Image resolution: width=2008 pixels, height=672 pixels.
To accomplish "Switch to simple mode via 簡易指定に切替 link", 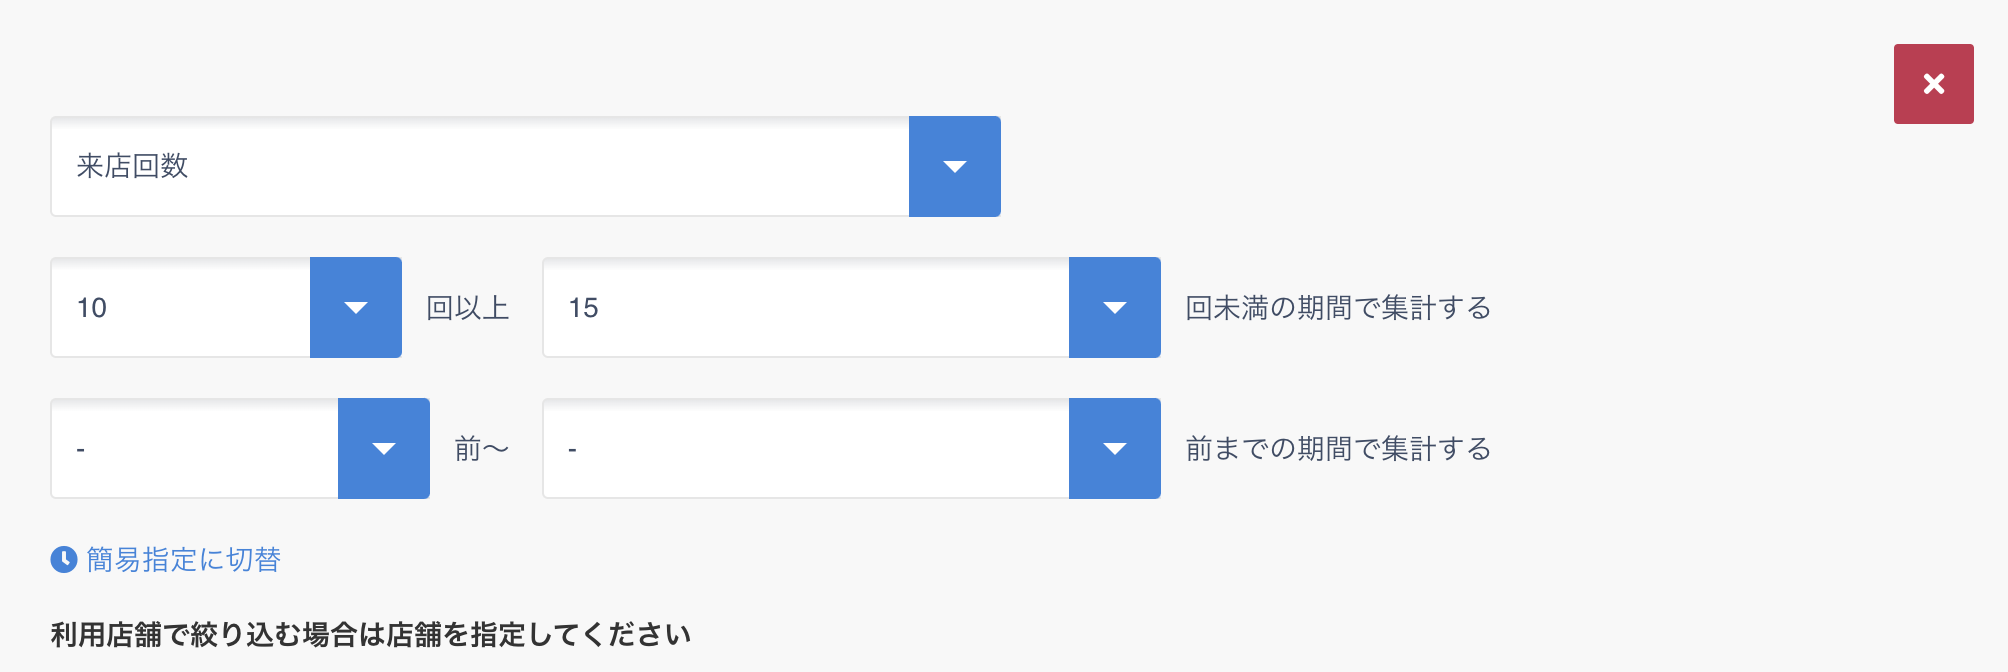I will (184, 559).
